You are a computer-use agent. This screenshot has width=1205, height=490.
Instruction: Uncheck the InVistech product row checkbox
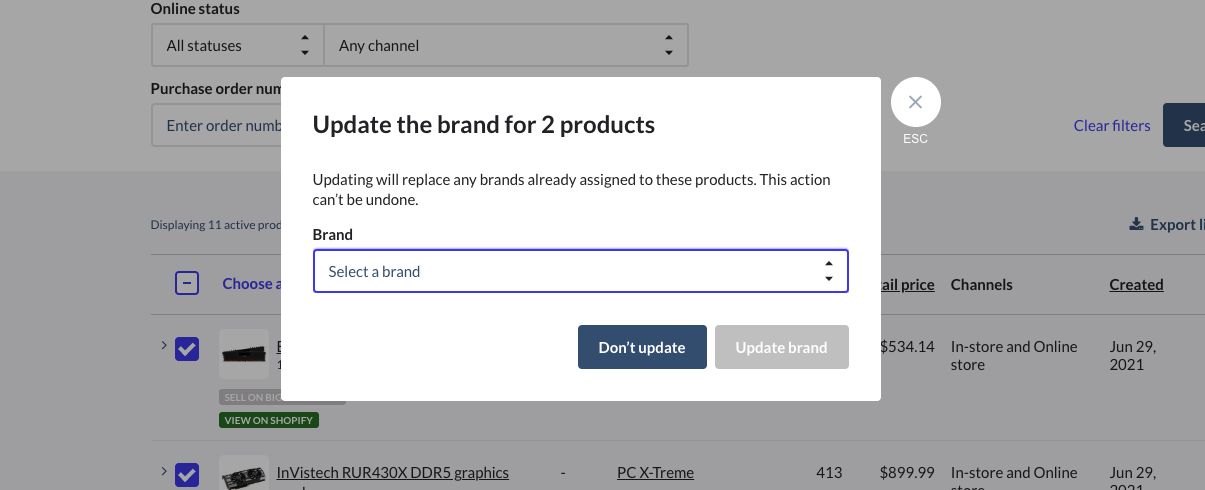tap(187, 473)
